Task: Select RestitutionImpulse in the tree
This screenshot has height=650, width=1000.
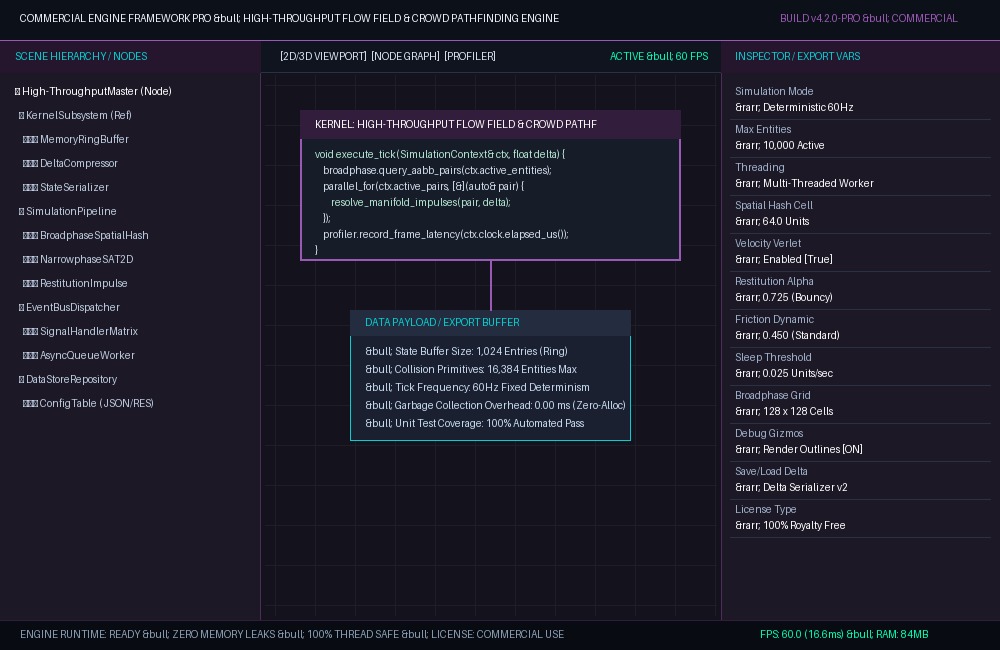Action: click(x=75, y=283)
